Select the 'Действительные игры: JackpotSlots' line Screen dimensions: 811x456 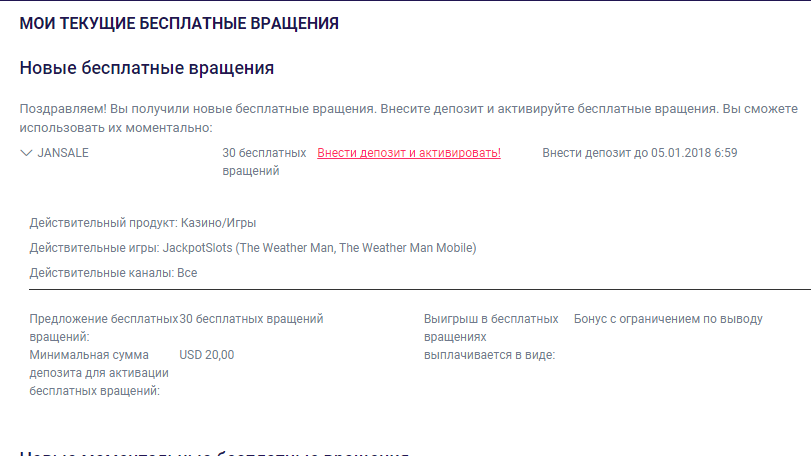pos(253,248)
